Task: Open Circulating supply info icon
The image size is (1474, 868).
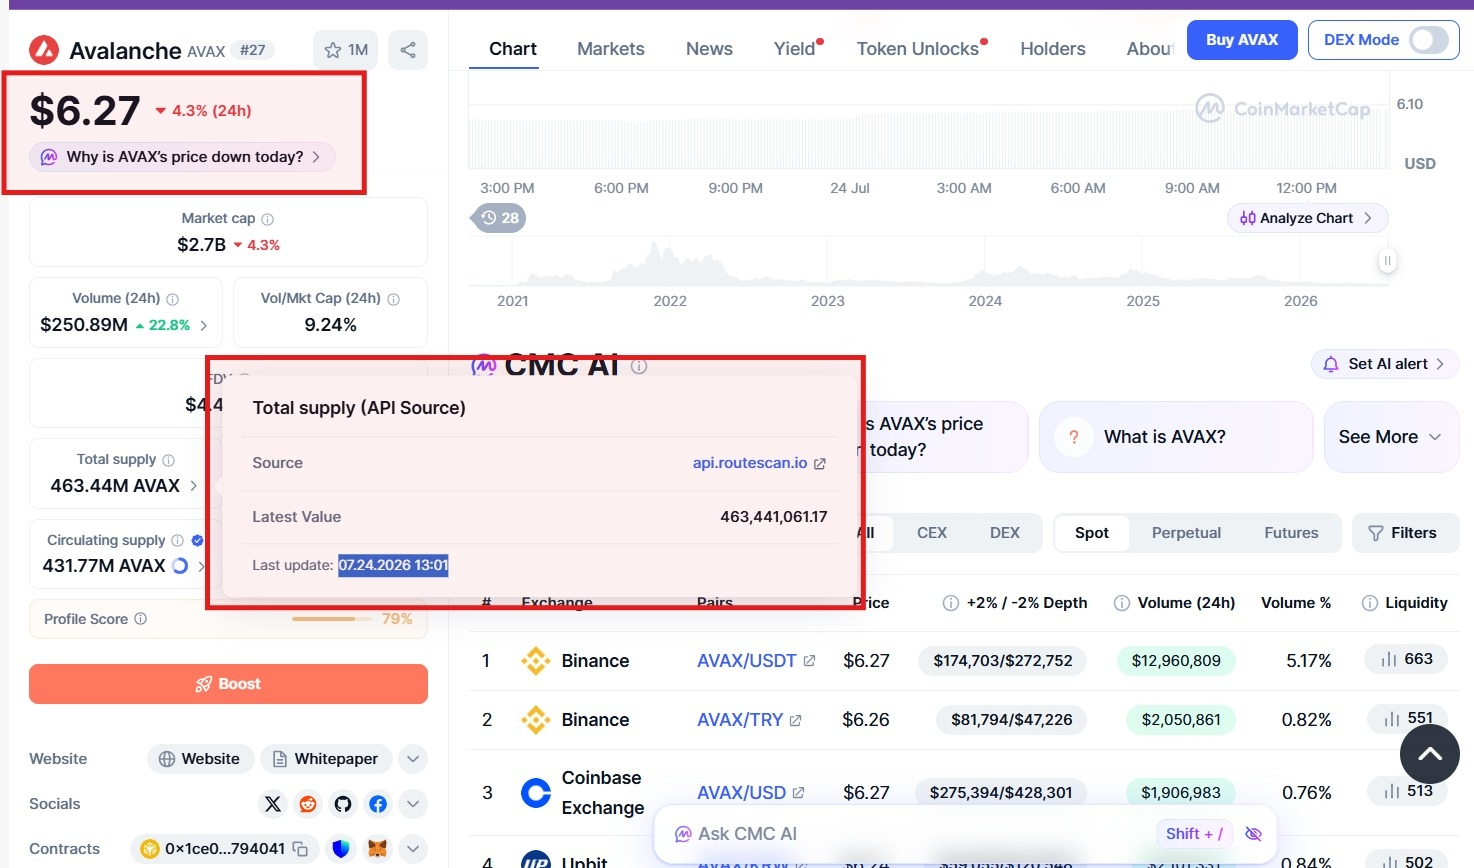Action: coord(177,540)
